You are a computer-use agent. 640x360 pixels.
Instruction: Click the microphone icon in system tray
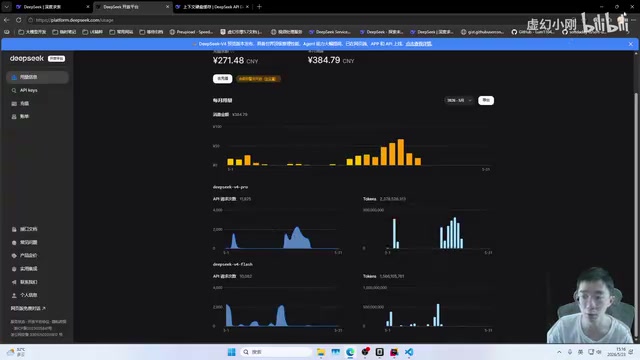[570, 352]
